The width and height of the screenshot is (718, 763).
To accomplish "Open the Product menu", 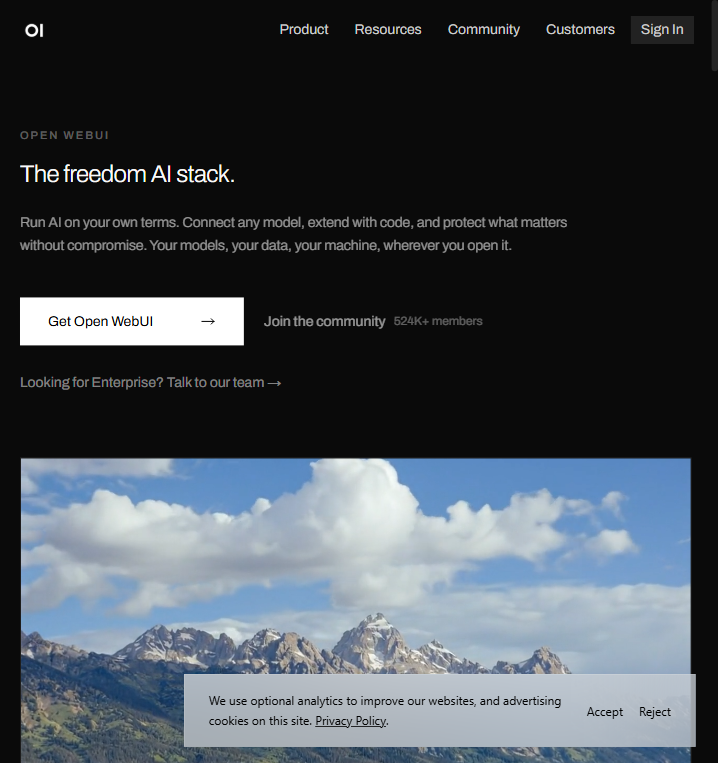I will pyautogui.click(x=304, y=30).
